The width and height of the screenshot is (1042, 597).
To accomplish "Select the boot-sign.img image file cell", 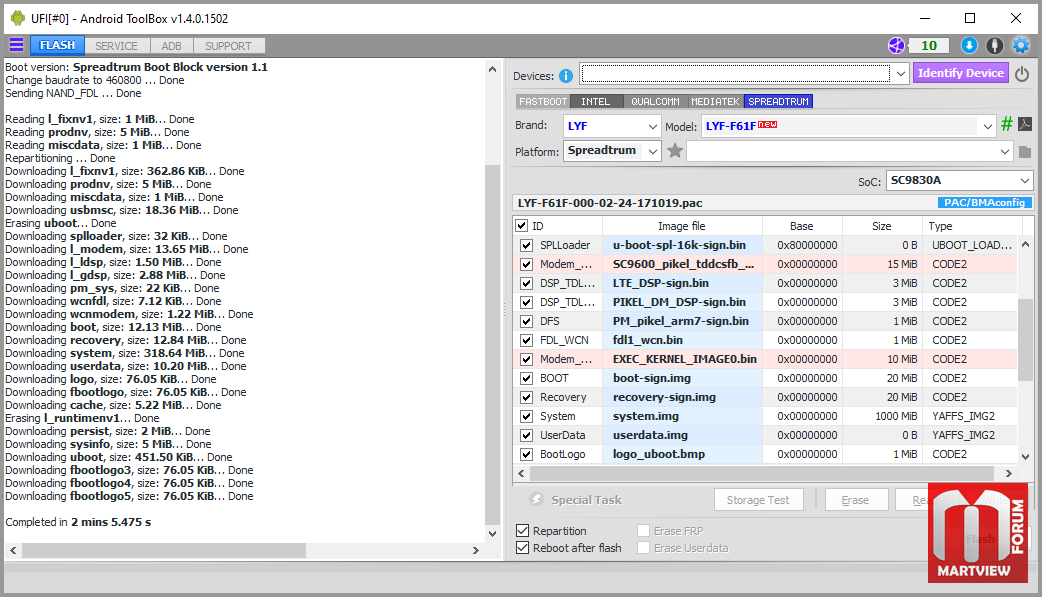I will (682, 378).
